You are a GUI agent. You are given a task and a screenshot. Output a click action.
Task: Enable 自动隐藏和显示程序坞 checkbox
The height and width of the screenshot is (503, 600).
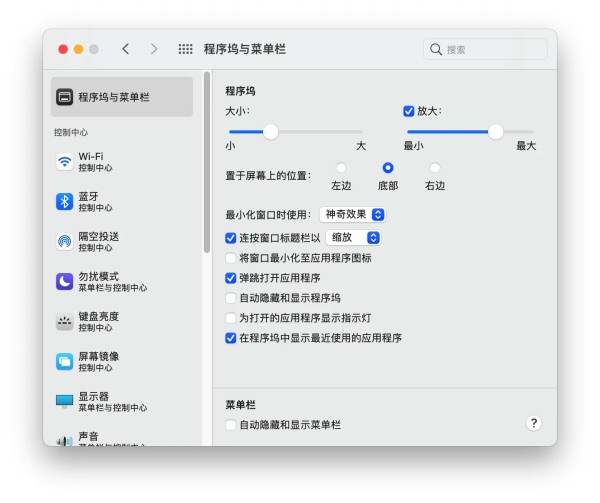[230, 298]
